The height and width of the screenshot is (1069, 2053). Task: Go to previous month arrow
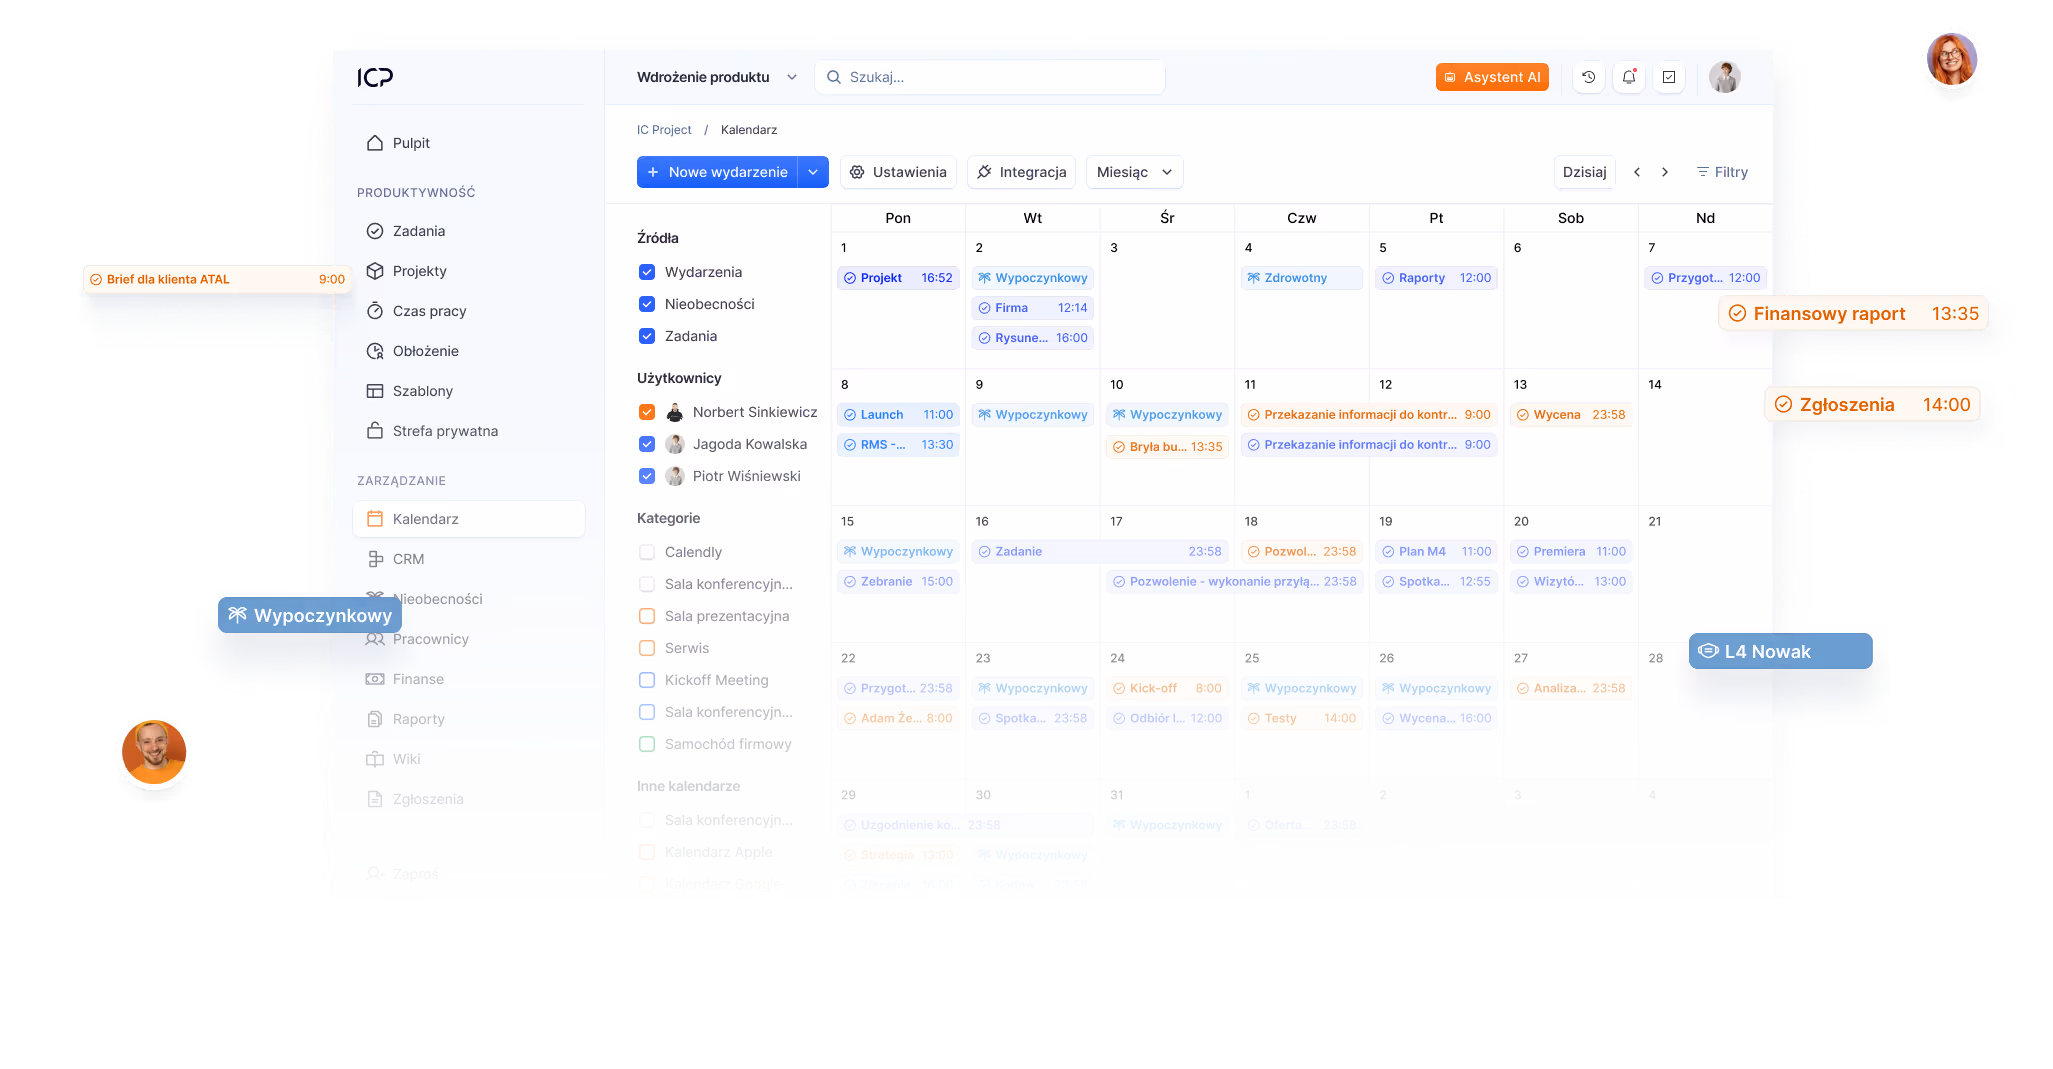(x=1637, y=172)
